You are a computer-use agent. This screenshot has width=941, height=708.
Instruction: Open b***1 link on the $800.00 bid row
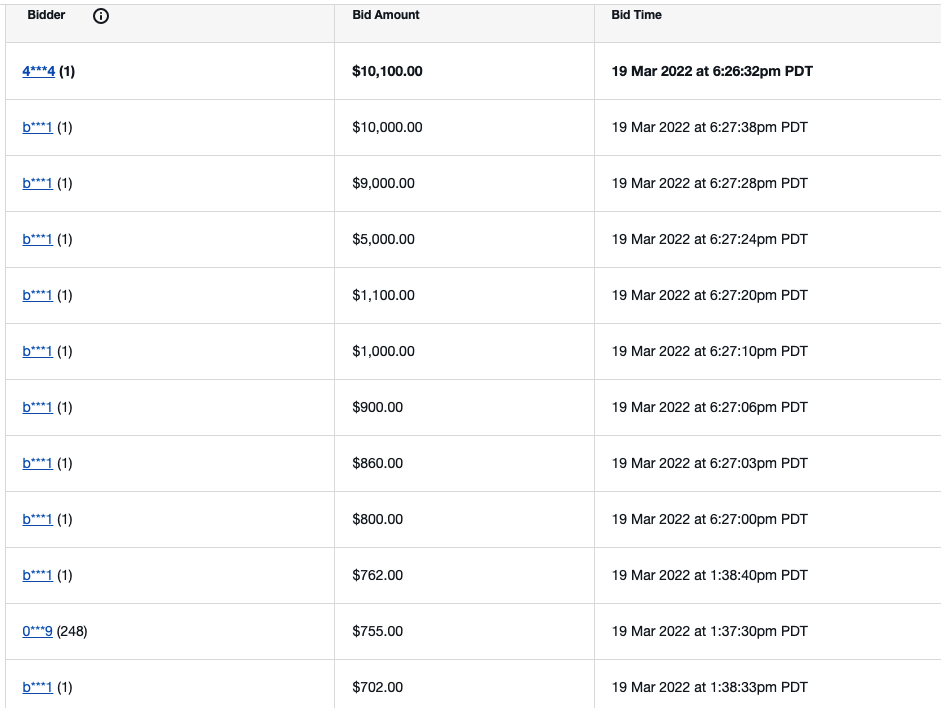pyautogui.click(x=35, y=519)
